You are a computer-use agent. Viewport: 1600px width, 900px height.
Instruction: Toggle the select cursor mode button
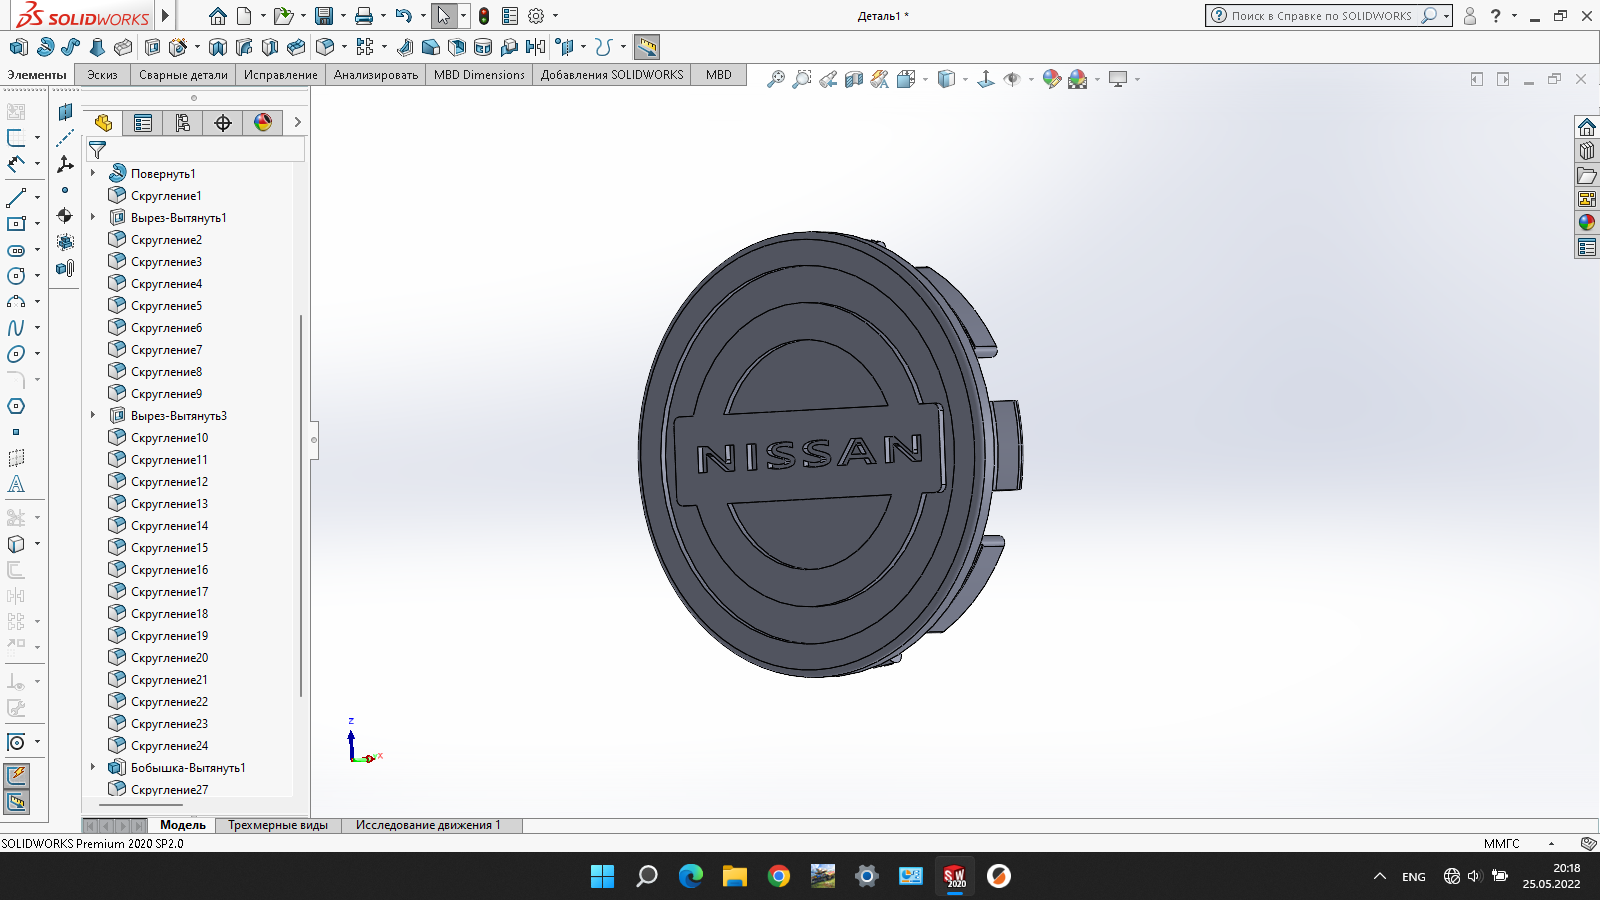click(444, 16)
